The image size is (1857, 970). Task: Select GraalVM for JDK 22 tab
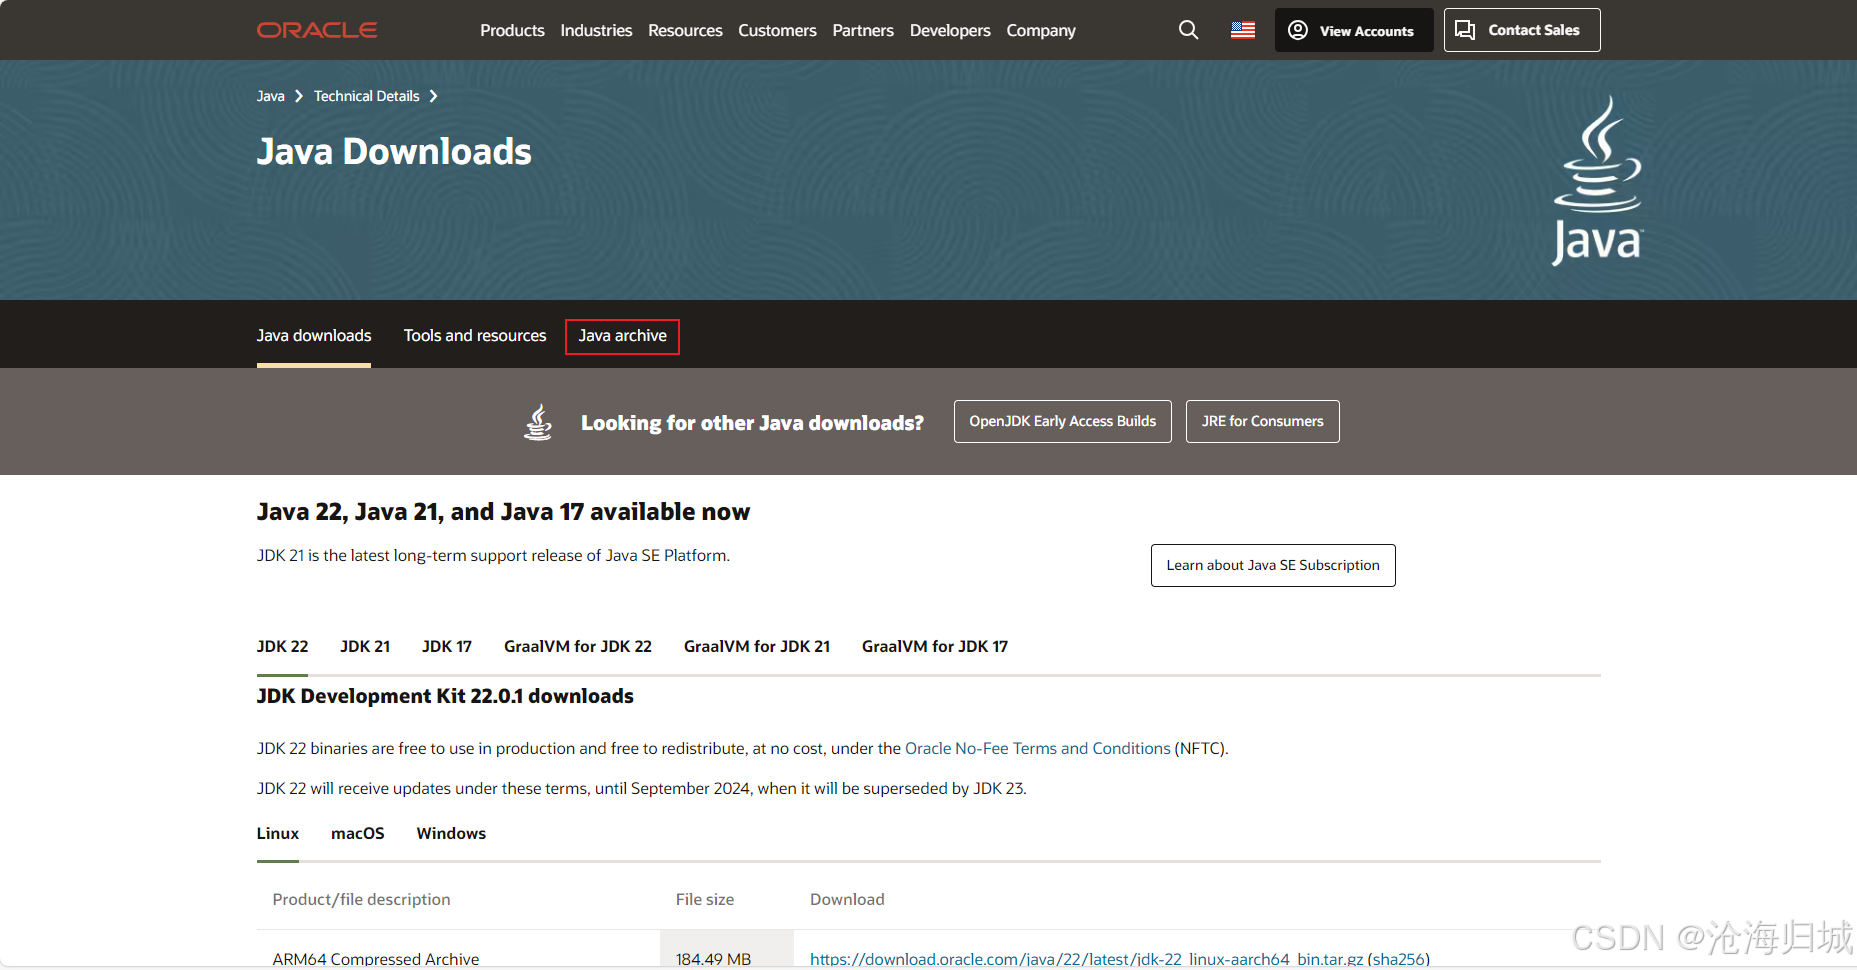(578, 647)
